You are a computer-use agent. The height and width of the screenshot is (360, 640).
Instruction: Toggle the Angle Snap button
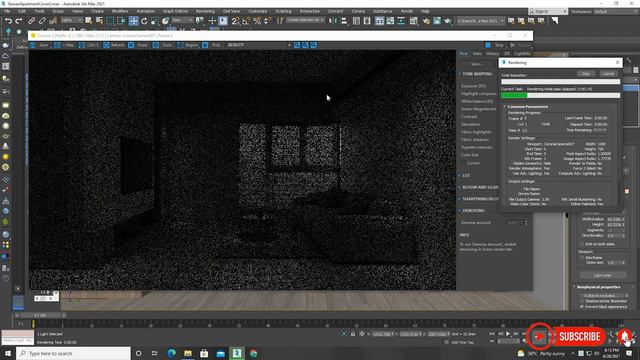point(246,20)
